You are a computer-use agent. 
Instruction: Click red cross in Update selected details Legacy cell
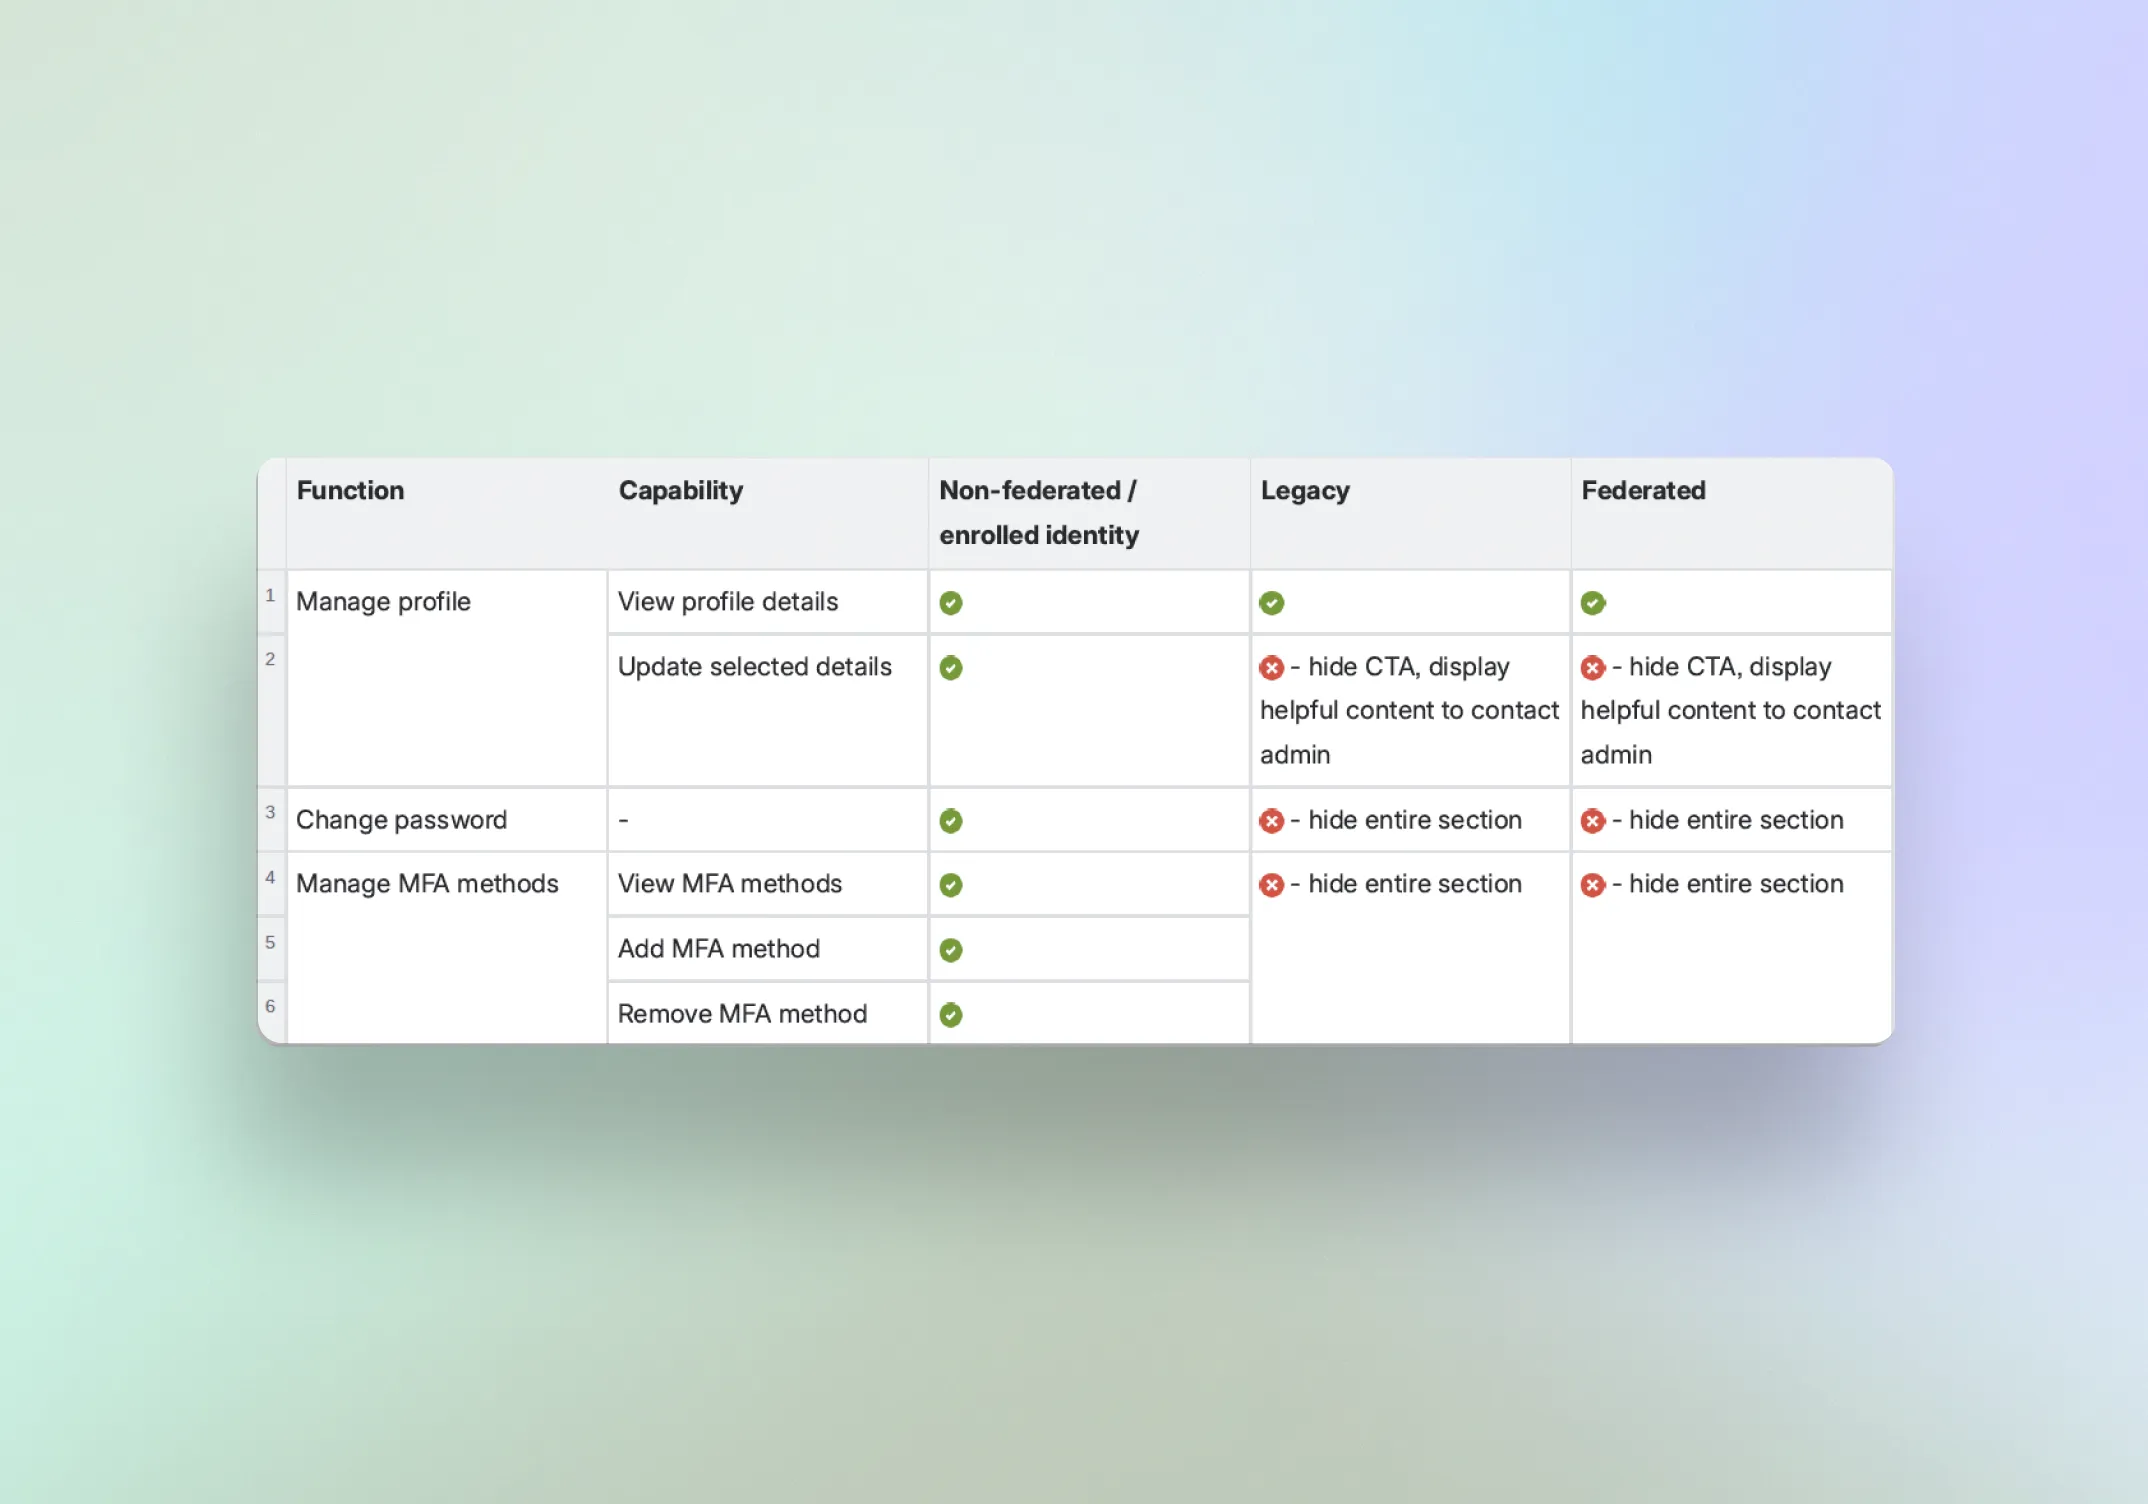click(x=1271, y=667)
